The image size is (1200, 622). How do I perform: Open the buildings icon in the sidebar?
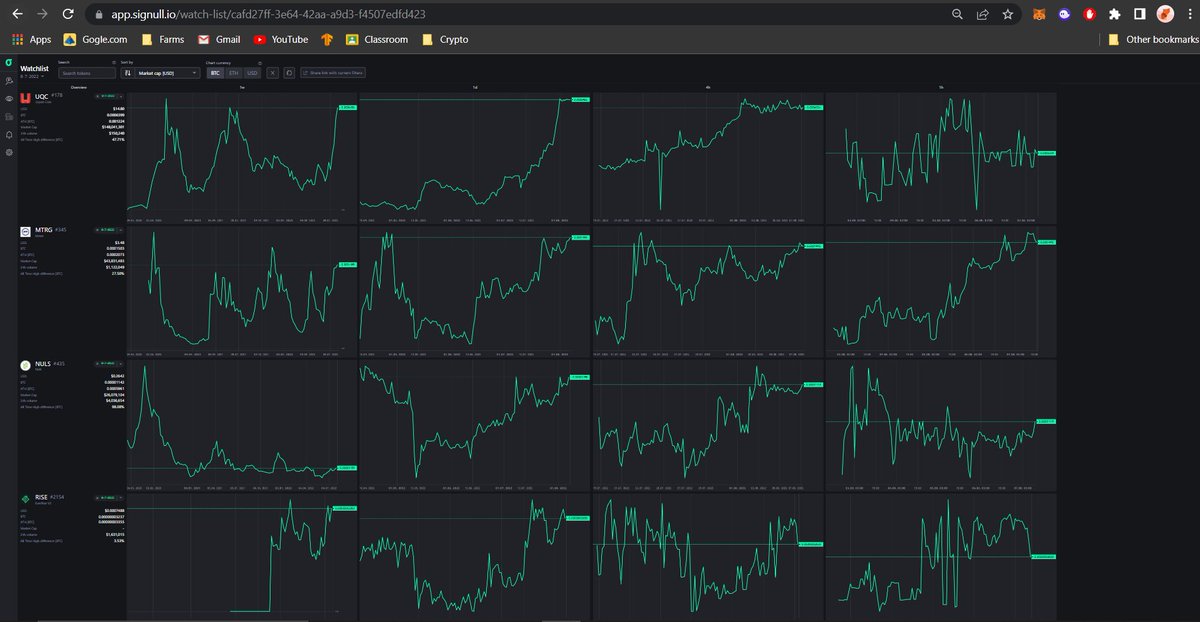click(8, 116)
